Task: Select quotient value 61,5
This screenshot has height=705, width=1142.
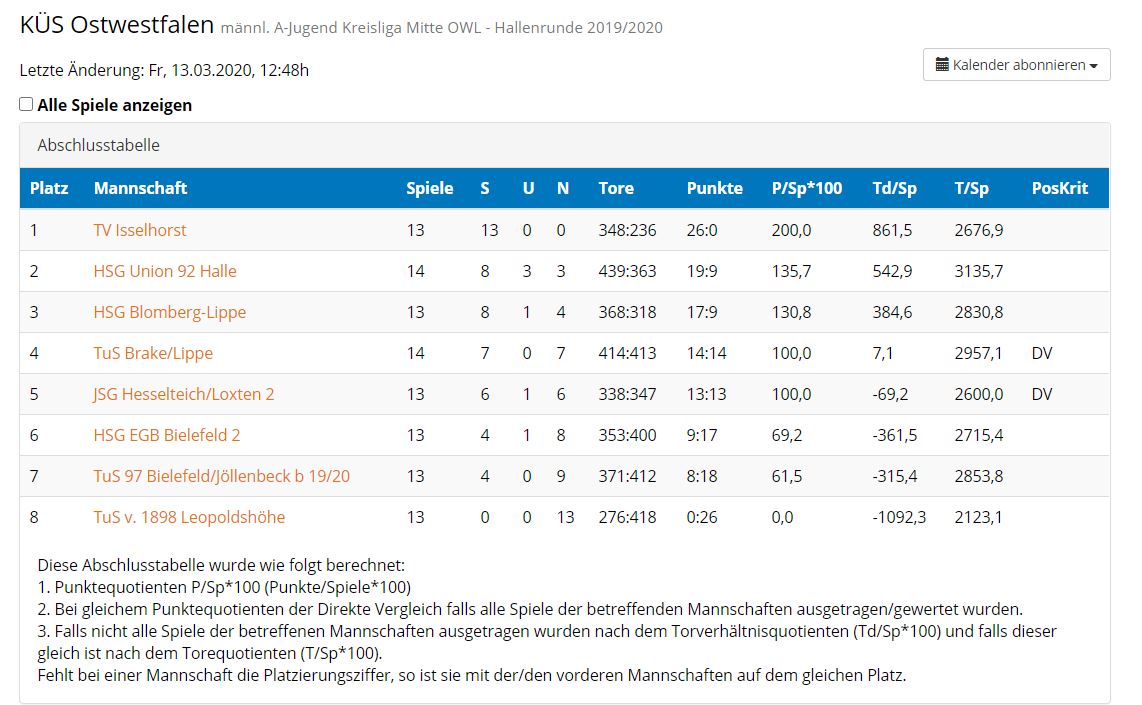Action: coord(787,476)
